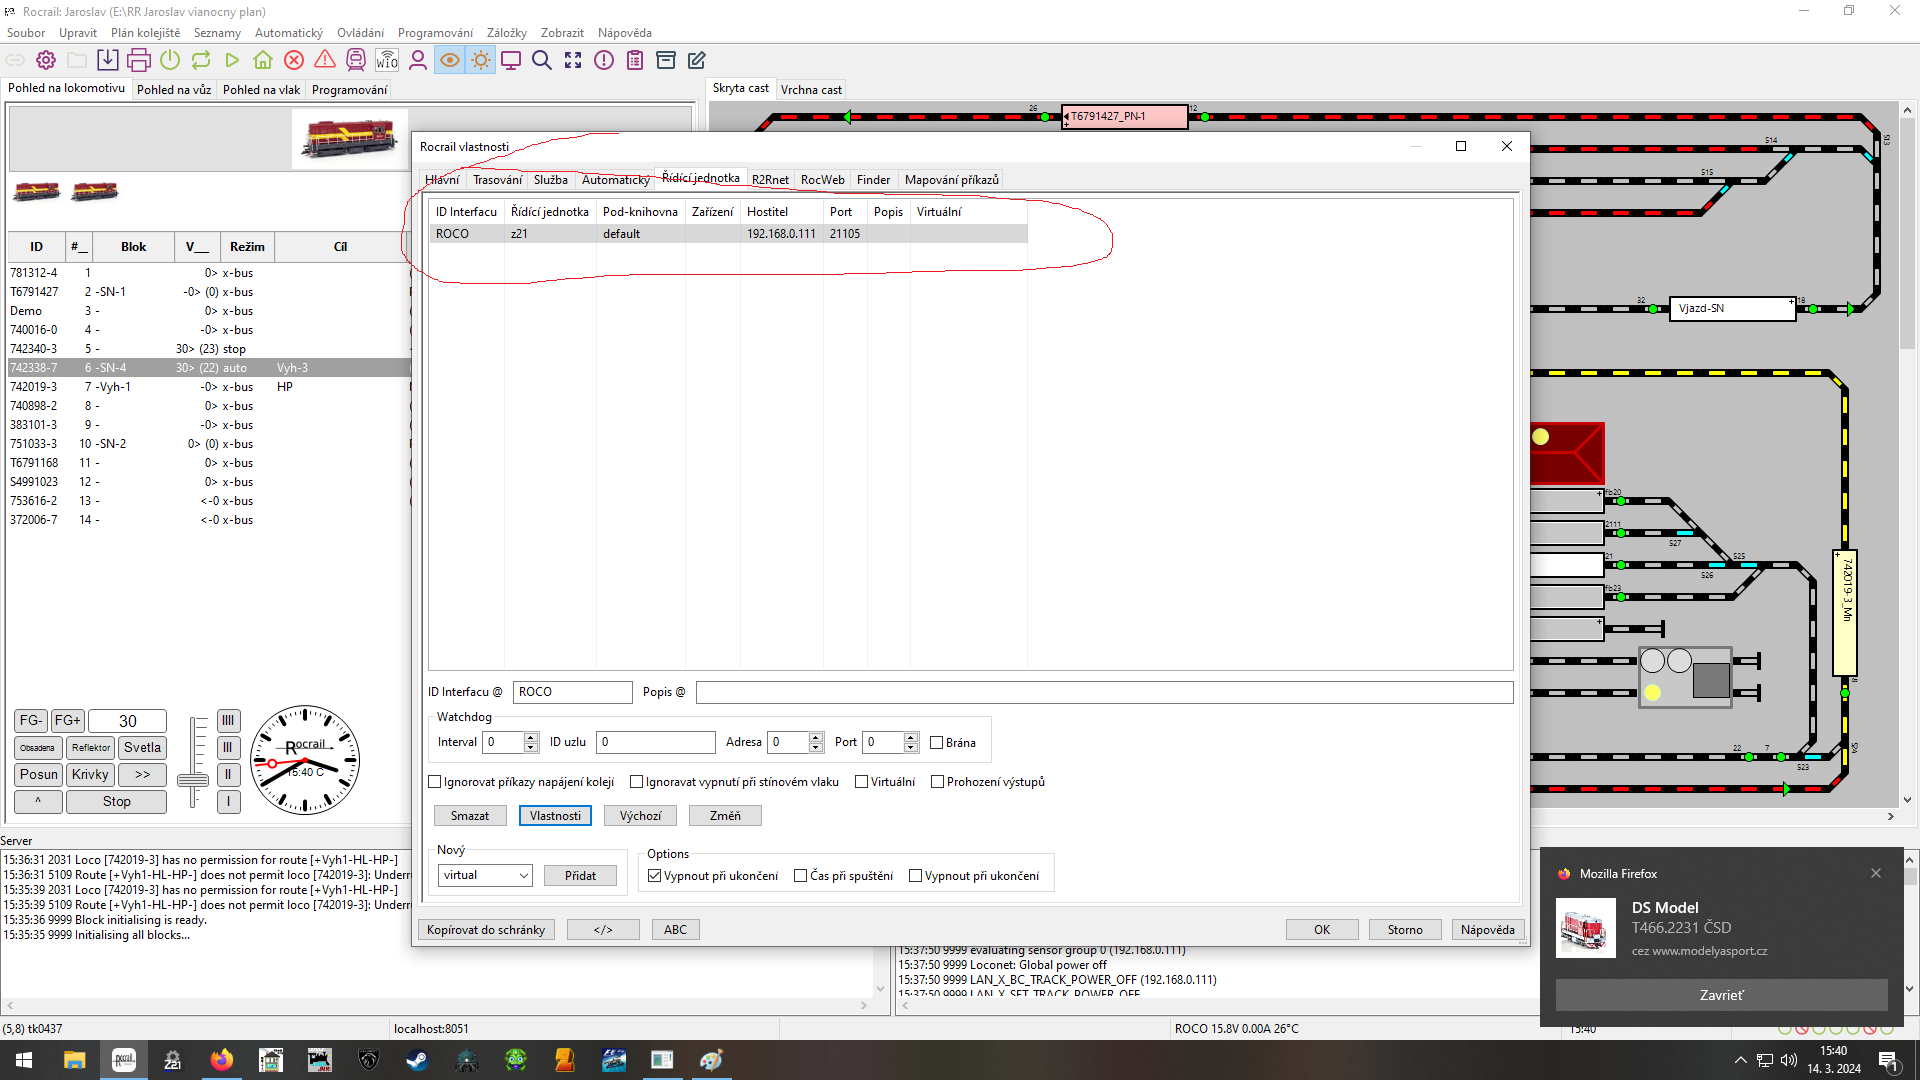Toggle the eye visibility toolbar icon
The height and width of the screenshot is (1080, 1920).
click(x=450, y=60)
